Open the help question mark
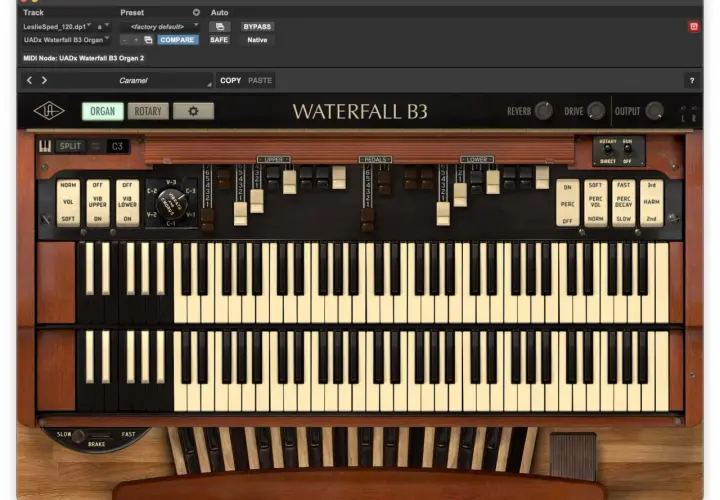This screenshot has width=720, height=500. 692,81
